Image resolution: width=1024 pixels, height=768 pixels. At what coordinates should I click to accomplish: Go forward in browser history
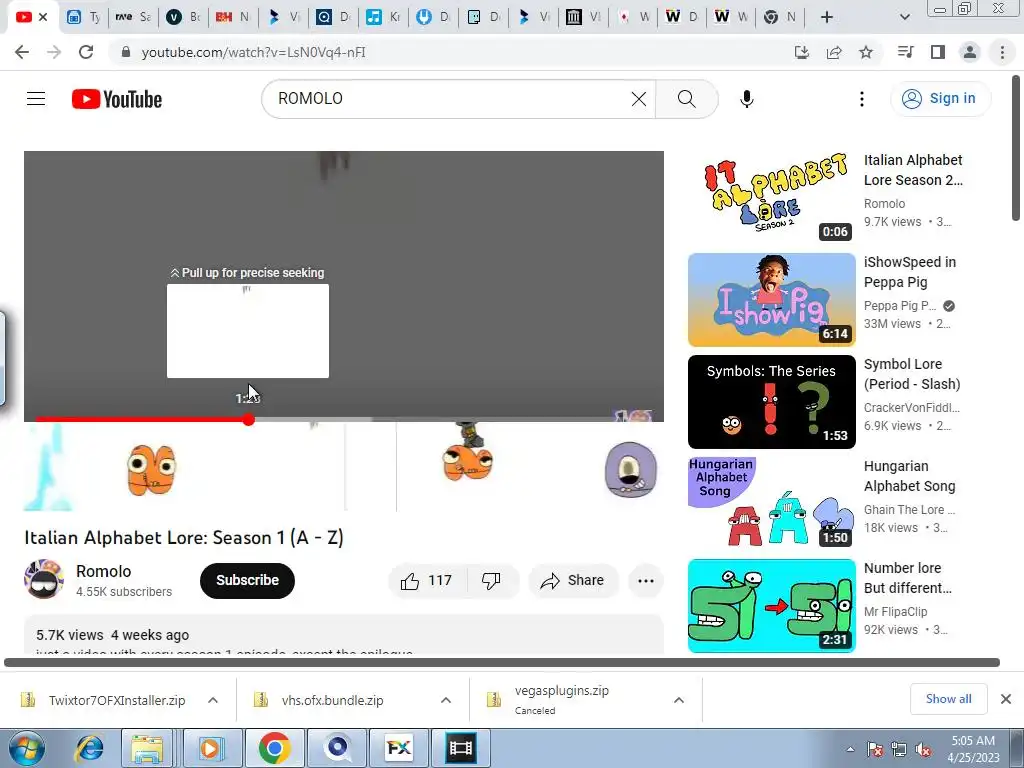coord(54,52)
